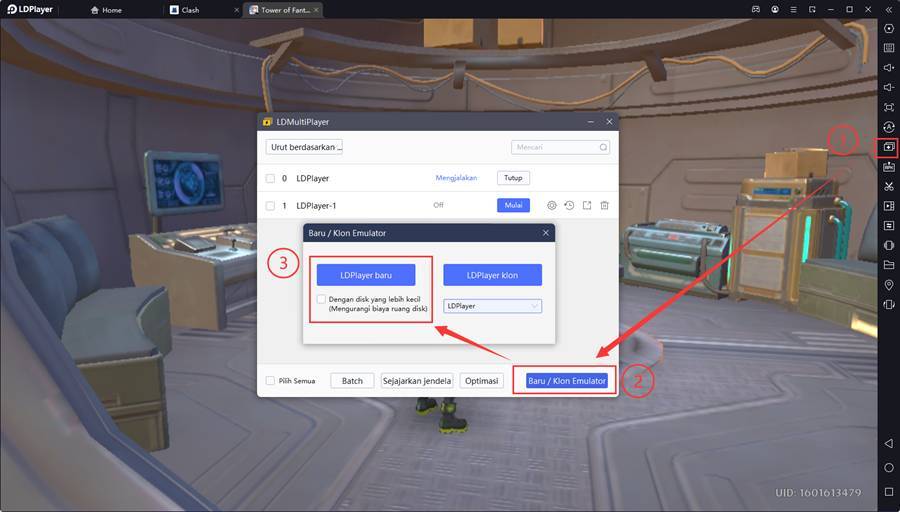
Task: Enable Dengan disk yang lebih kecil checkbox
Action: pyautogui.click(x=321, y=299)
